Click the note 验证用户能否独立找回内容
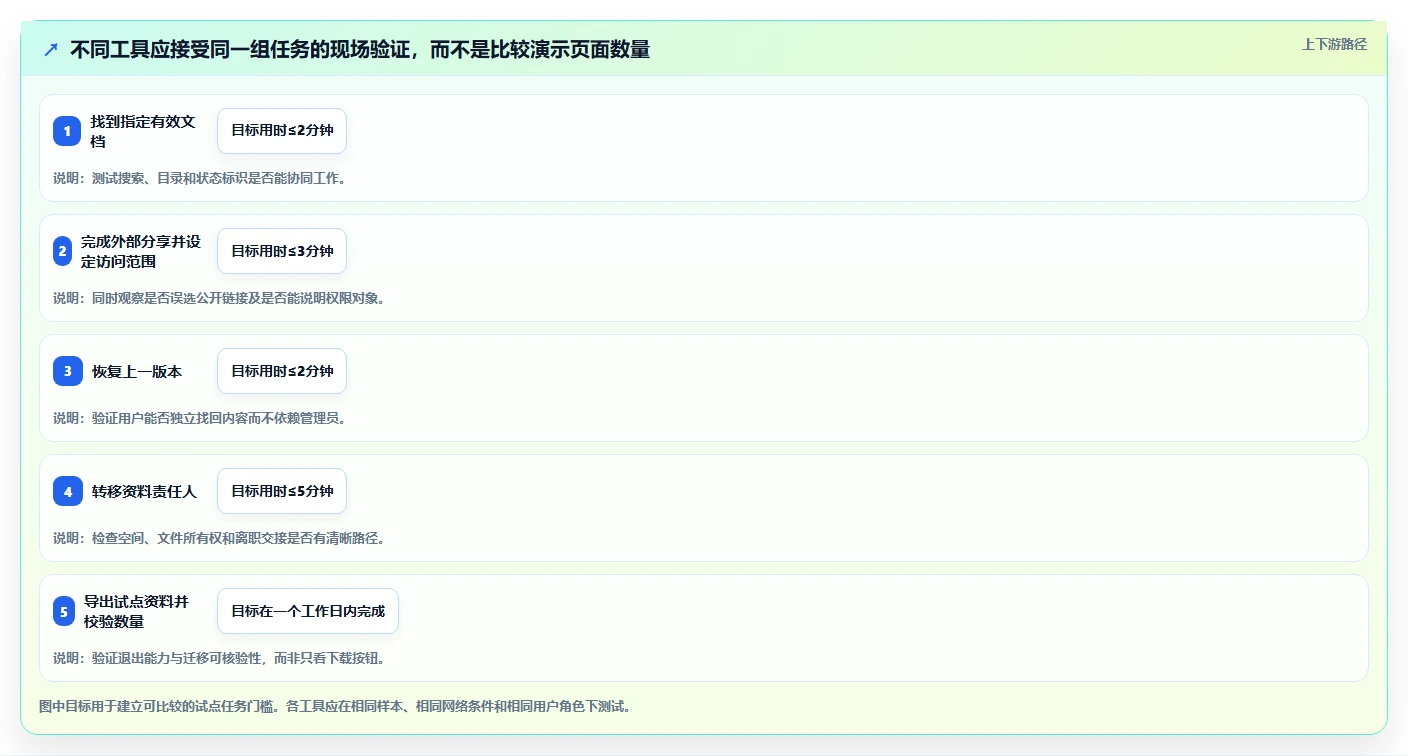Image resolution: width=1408 pixels, height=756 pixels. 199,418
